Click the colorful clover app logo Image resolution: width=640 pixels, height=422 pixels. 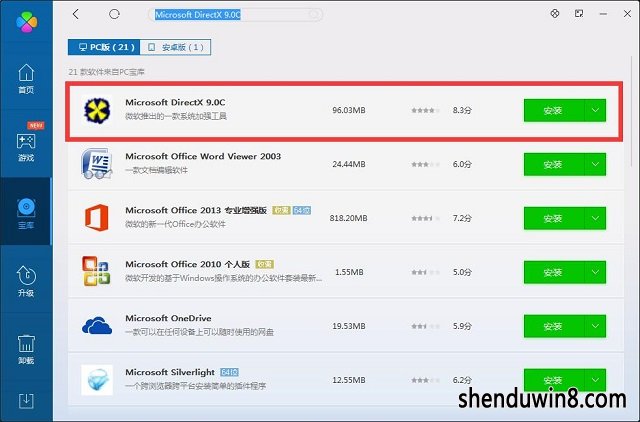click(27, 21)
